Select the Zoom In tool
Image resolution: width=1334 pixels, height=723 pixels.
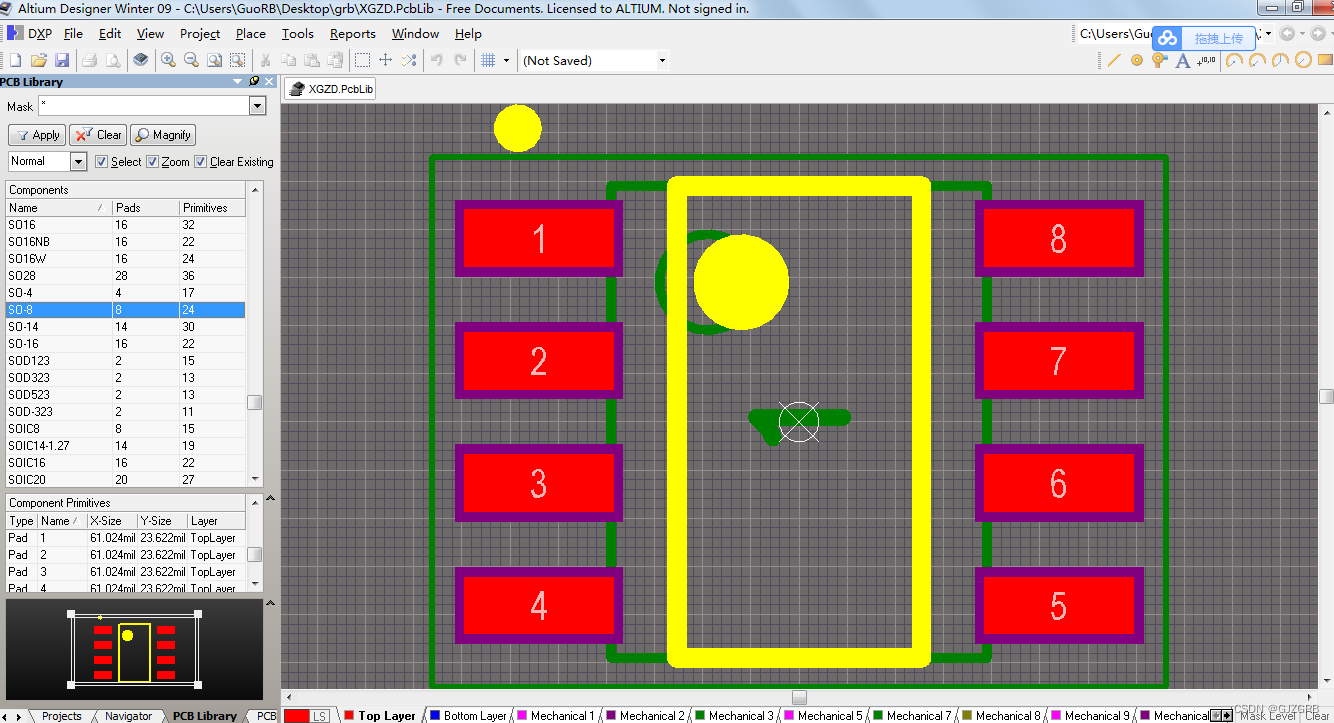166,59
